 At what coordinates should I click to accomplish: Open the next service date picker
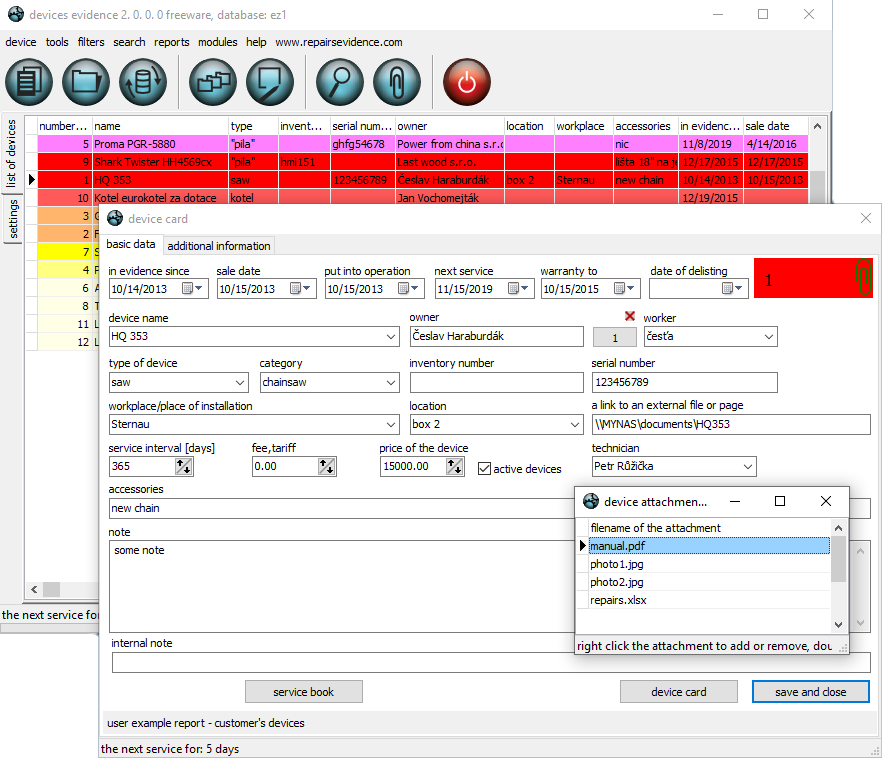point(518,288)
